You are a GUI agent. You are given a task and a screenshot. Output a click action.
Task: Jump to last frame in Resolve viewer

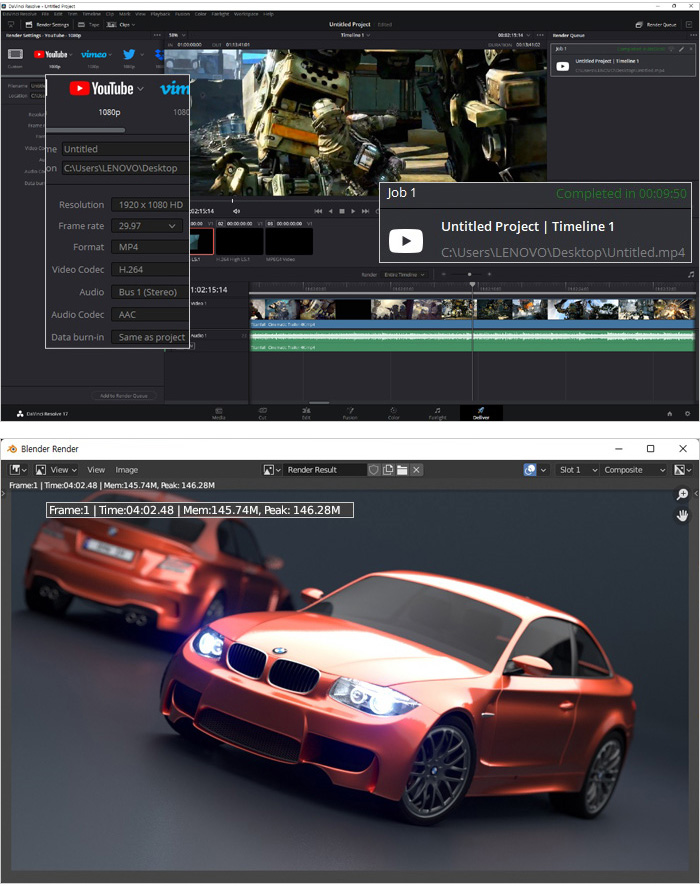366,211
